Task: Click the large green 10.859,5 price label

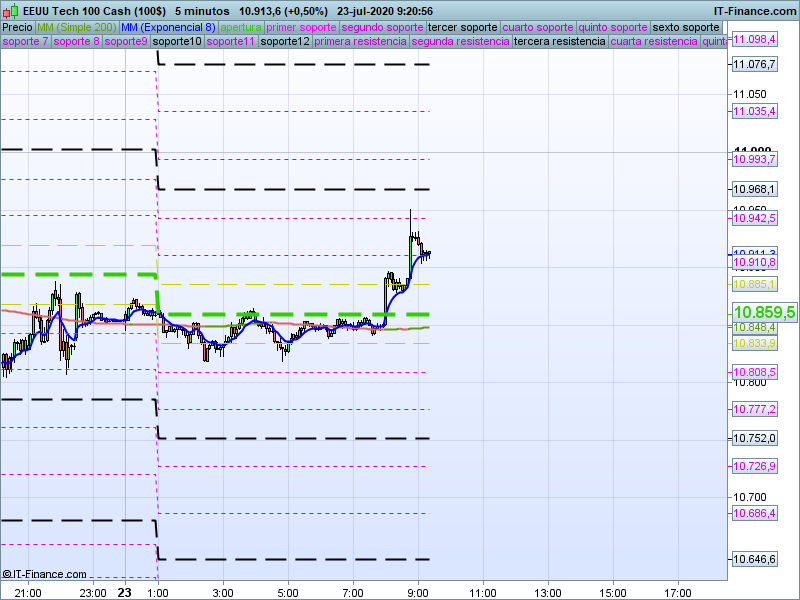Action: pos(764,312)
